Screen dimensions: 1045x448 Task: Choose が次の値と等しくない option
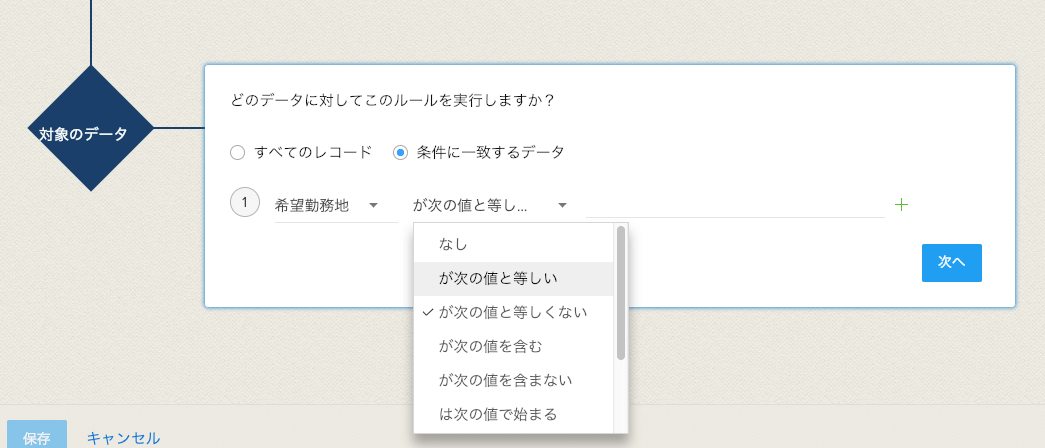tap(513, 313)
